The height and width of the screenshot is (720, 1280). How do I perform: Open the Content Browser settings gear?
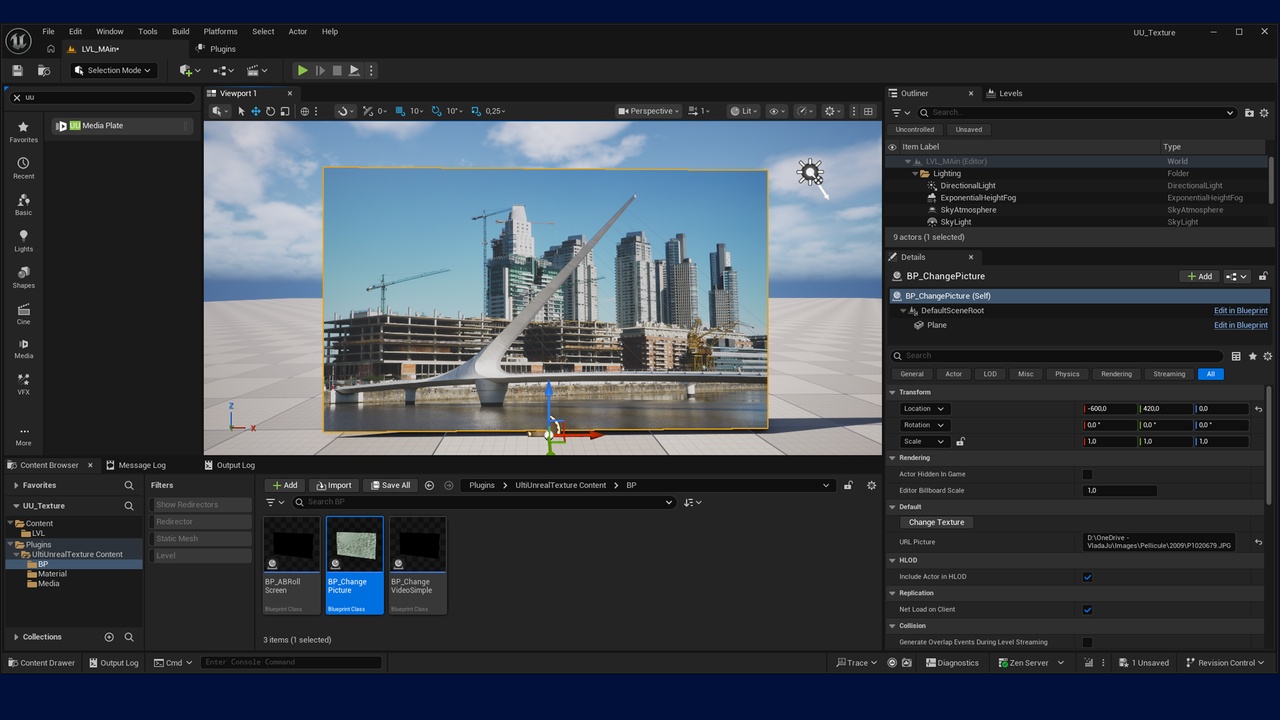tap(871, 485)
